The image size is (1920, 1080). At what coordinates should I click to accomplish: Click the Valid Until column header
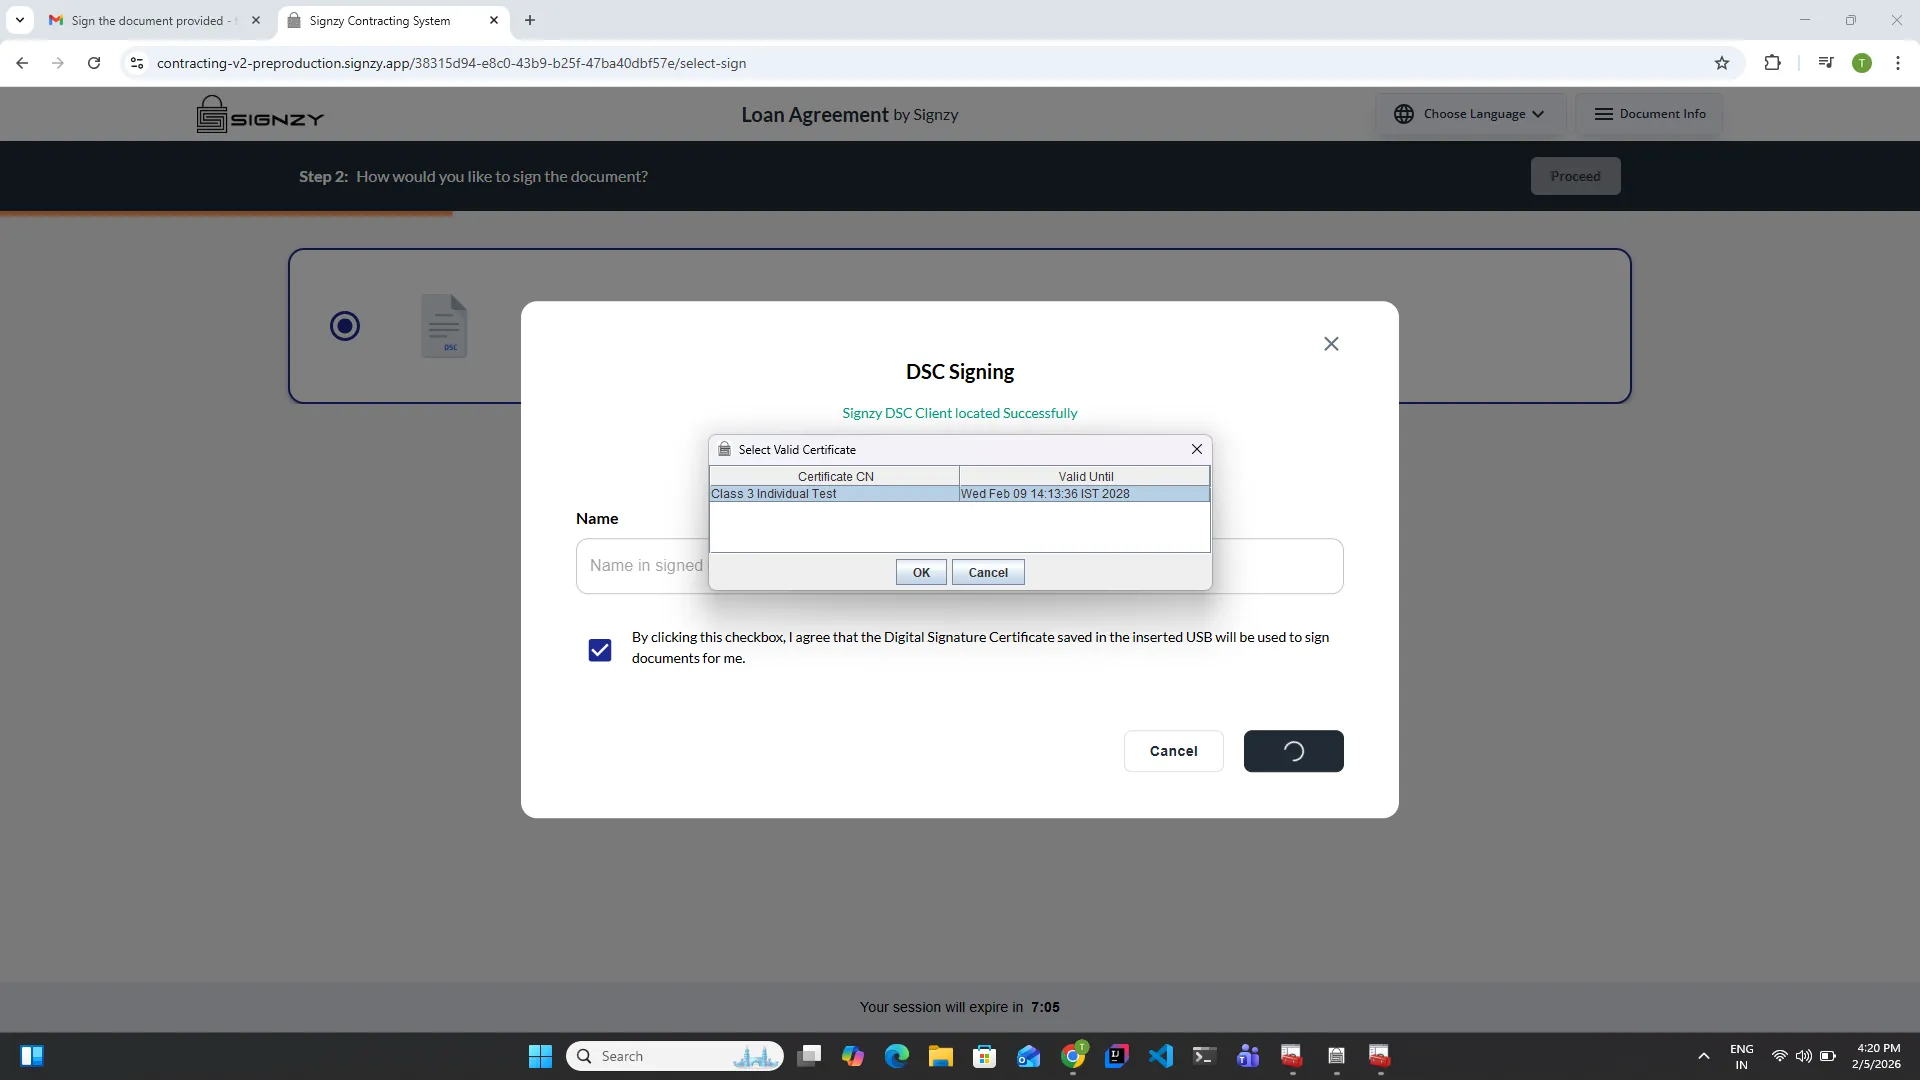point(1085,476)
